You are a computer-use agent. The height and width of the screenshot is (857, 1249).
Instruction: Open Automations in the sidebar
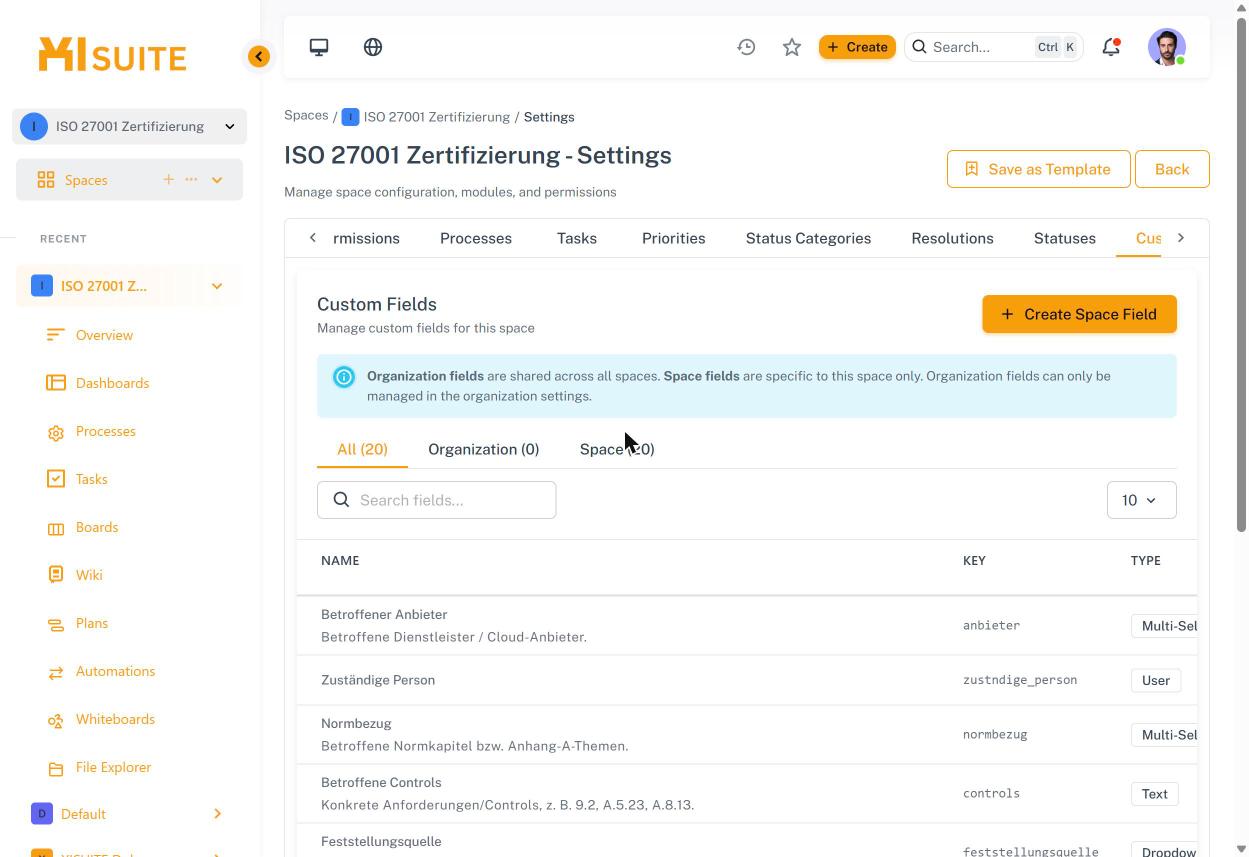pos(115,671)
